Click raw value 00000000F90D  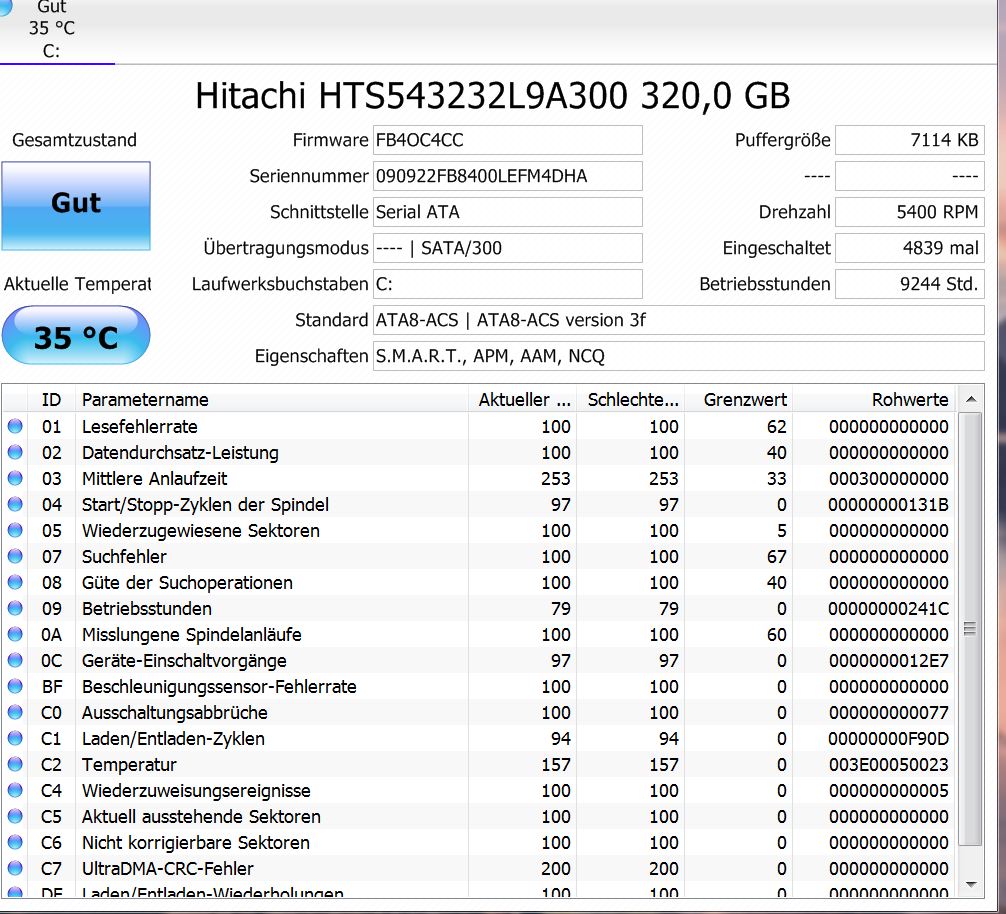[888, 738]
